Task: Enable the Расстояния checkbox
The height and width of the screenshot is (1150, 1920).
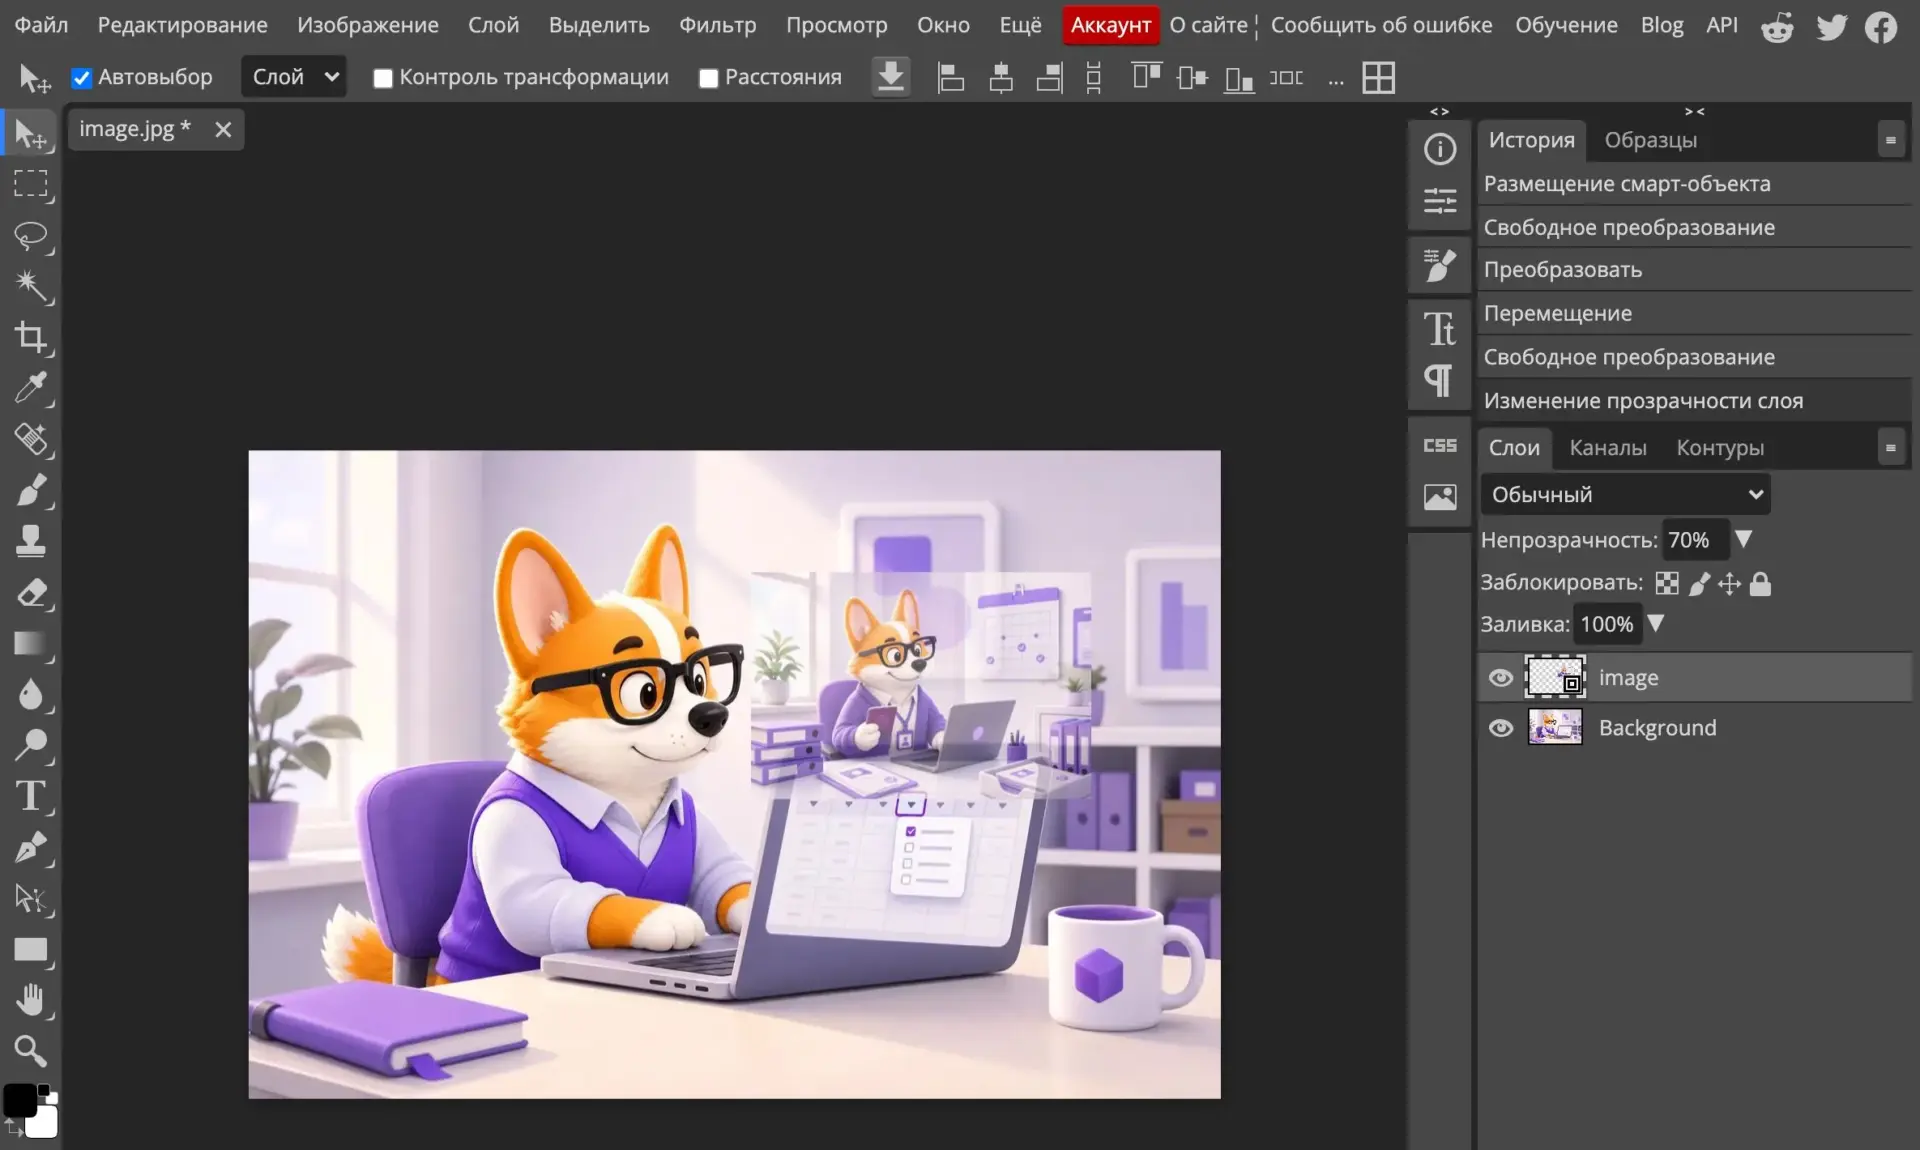Action: pyautogui.click(x=709, y=78)
